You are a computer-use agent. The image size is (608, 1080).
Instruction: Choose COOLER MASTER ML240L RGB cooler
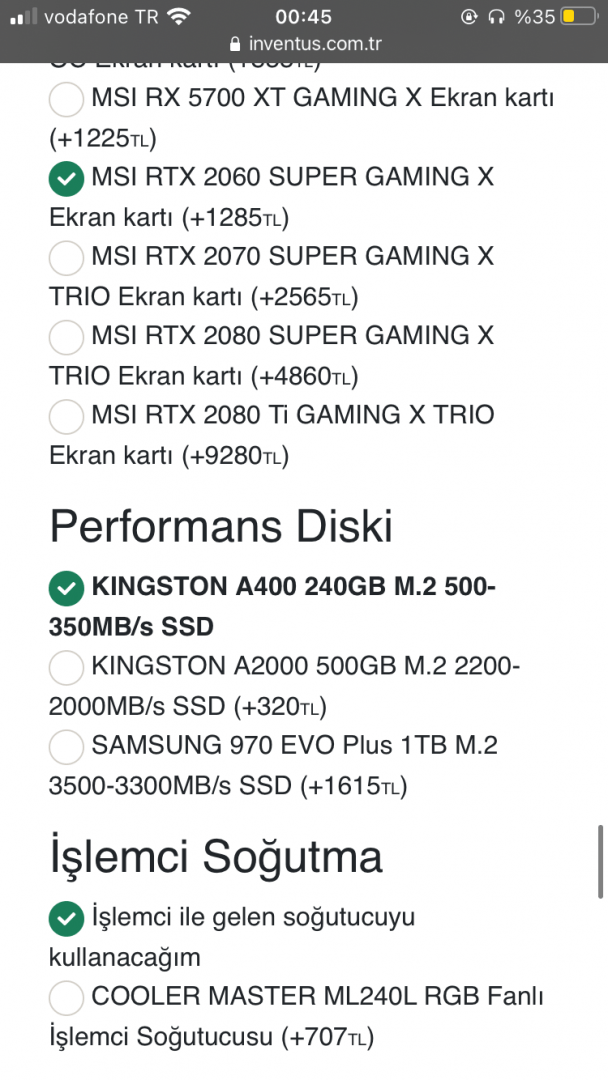(65, 997)
